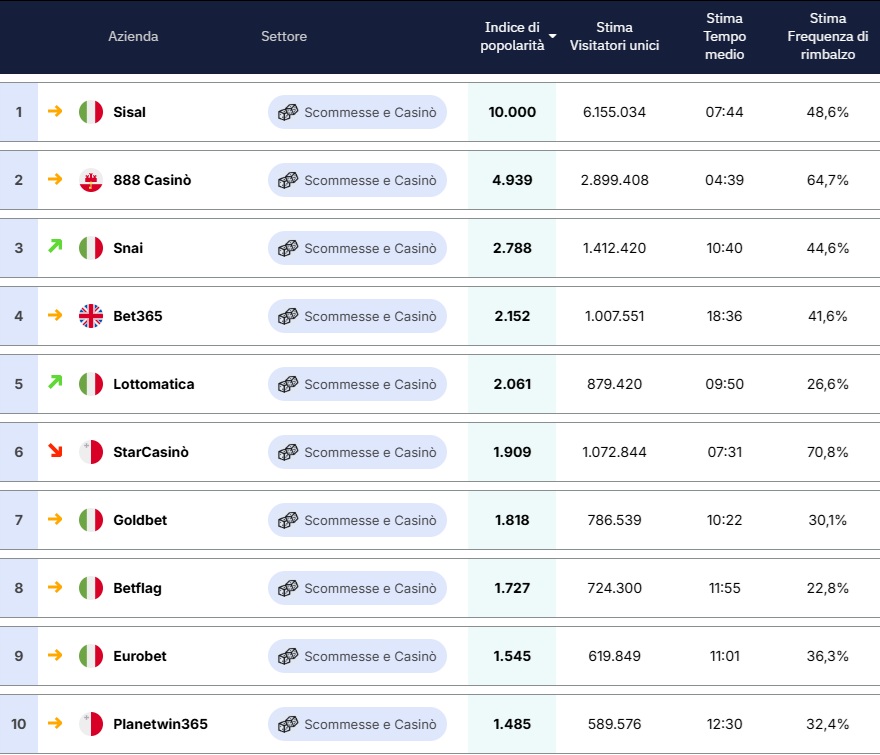Open the Planetwin365 company link
This screenshot has width=880, height=755.
(160, 724)
